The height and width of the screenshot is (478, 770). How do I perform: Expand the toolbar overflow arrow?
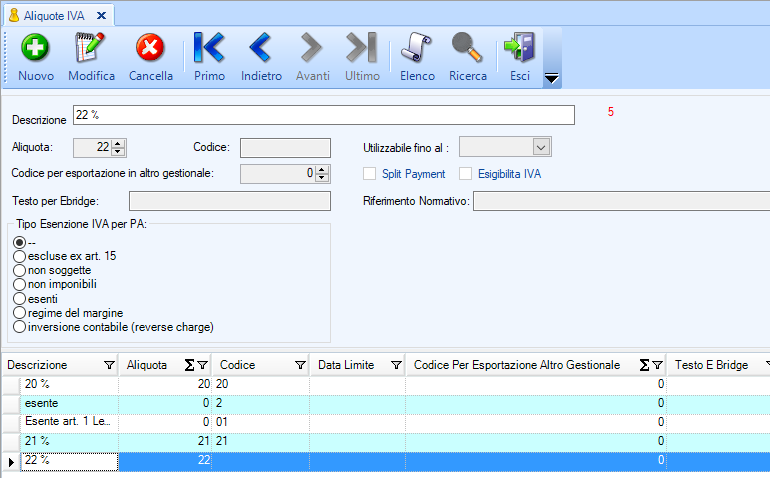(x=550, y=78)
